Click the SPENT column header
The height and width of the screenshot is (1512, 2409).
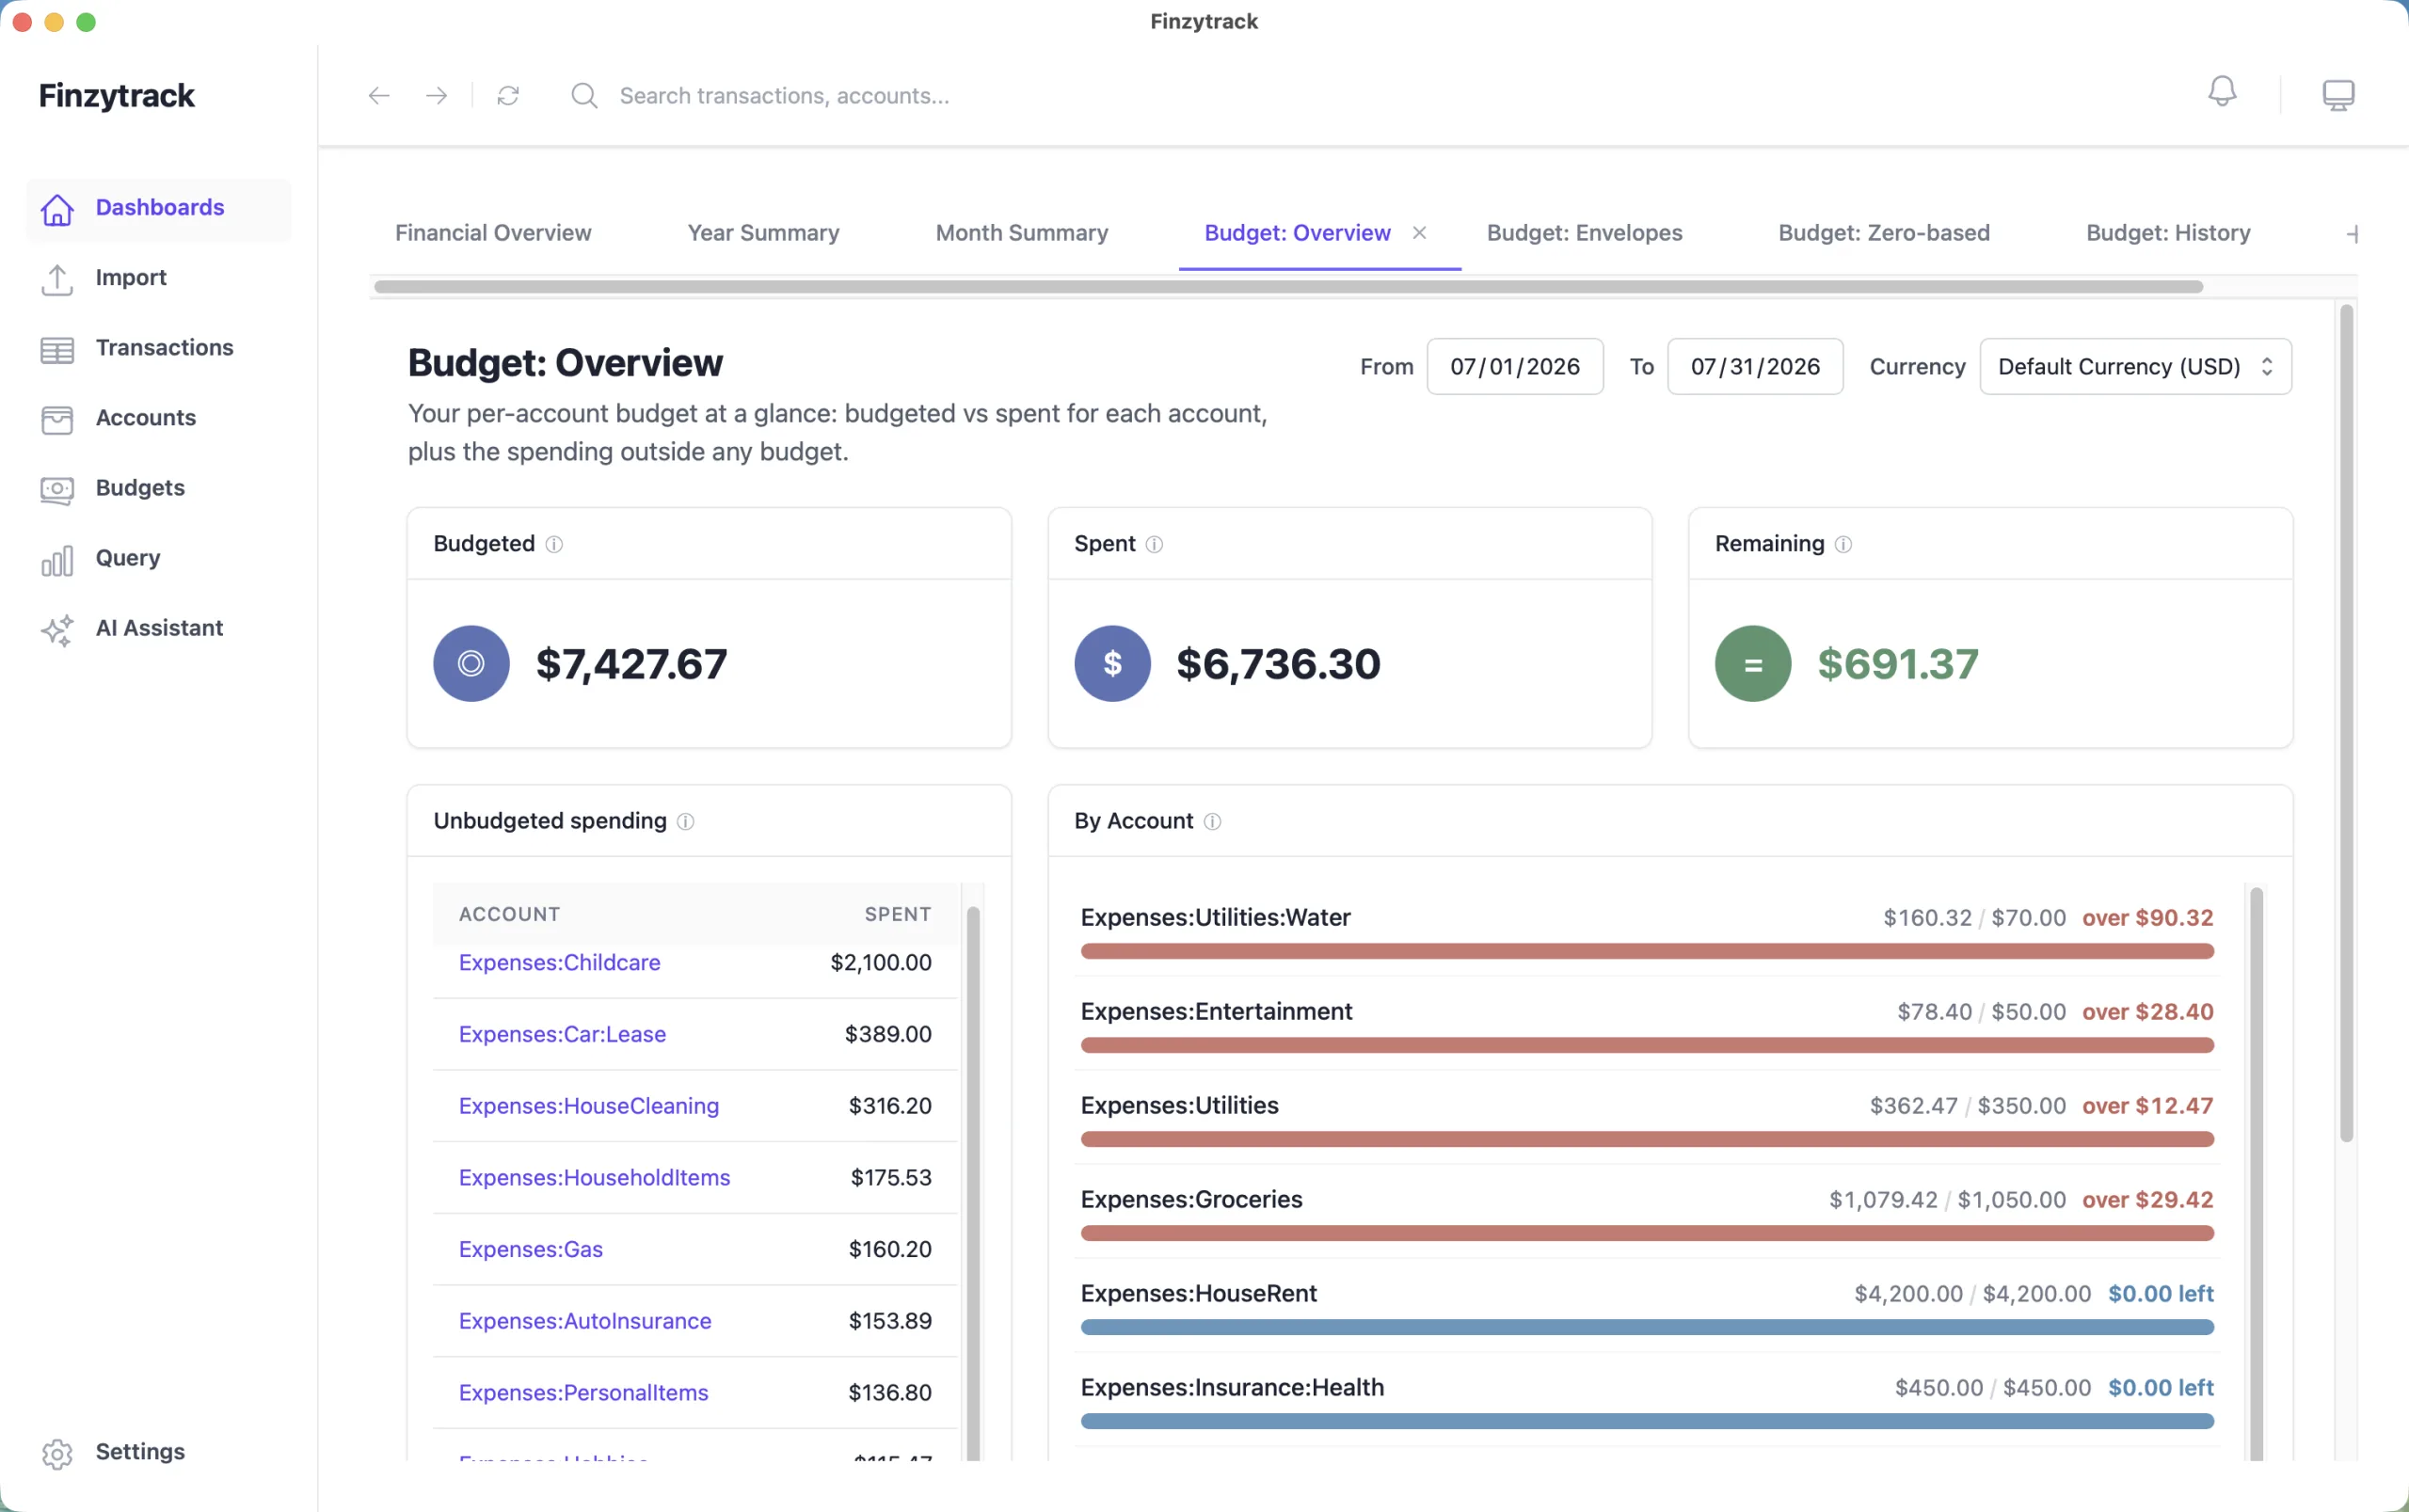click(897, 914)
